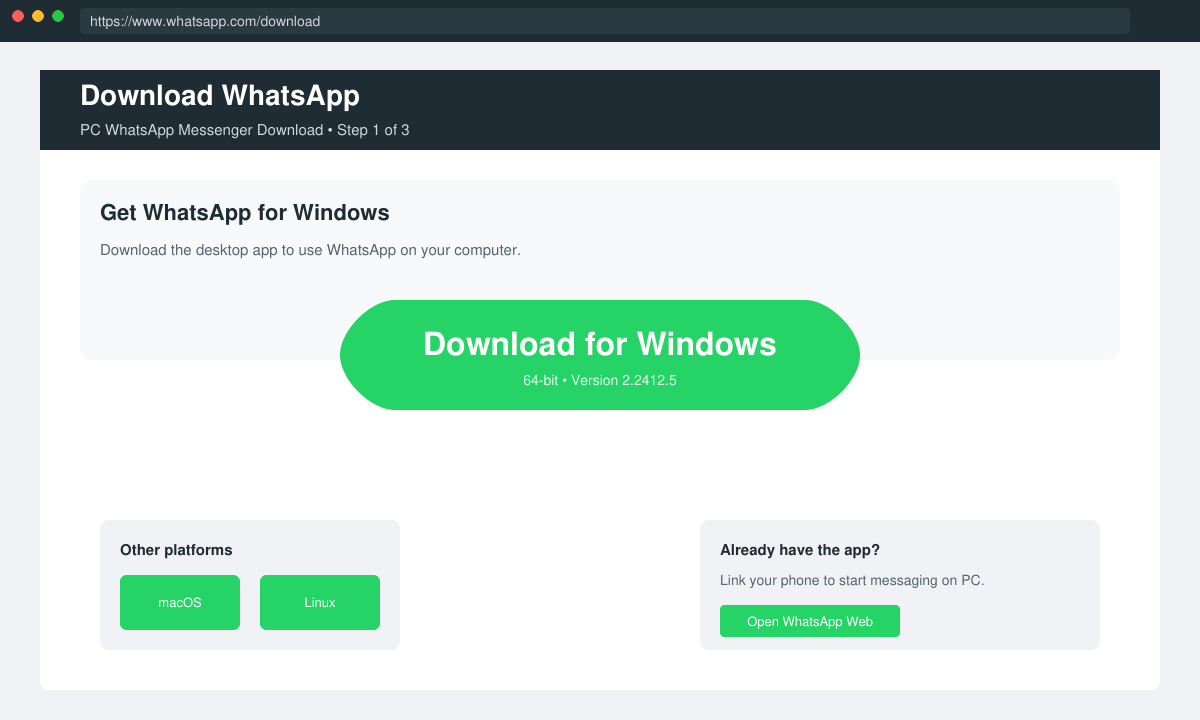Click the Step 1 of 3 subtitle
The width and height of the screenshot is (1200, 720).
(x=245, y=130)
